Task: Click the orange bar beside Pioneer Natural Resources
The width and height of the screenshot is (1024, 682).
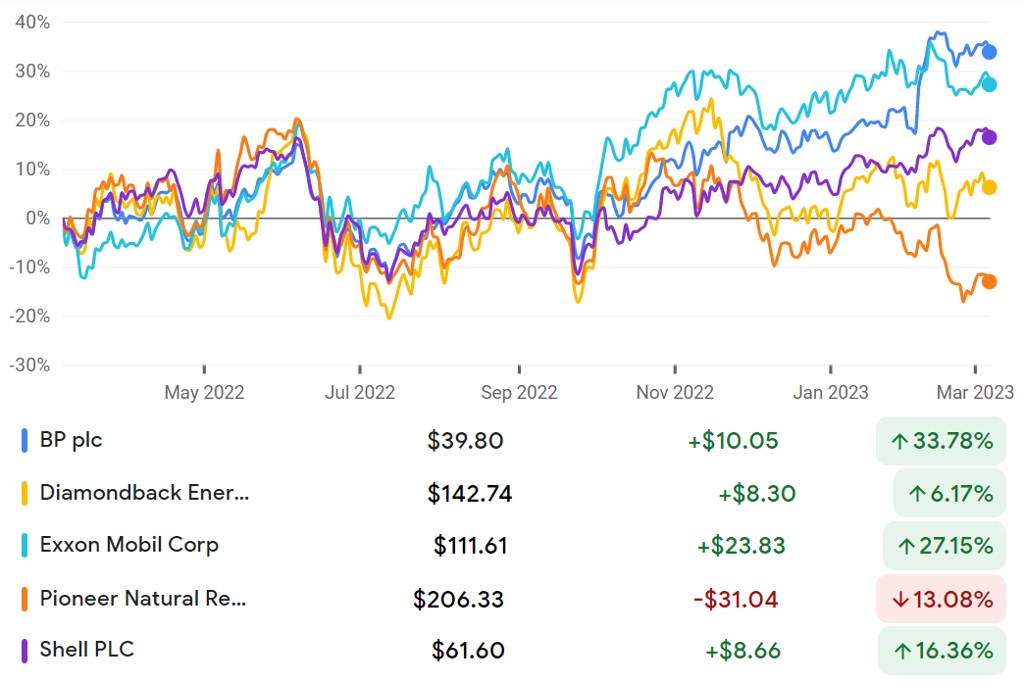Action: pos(24,598)
